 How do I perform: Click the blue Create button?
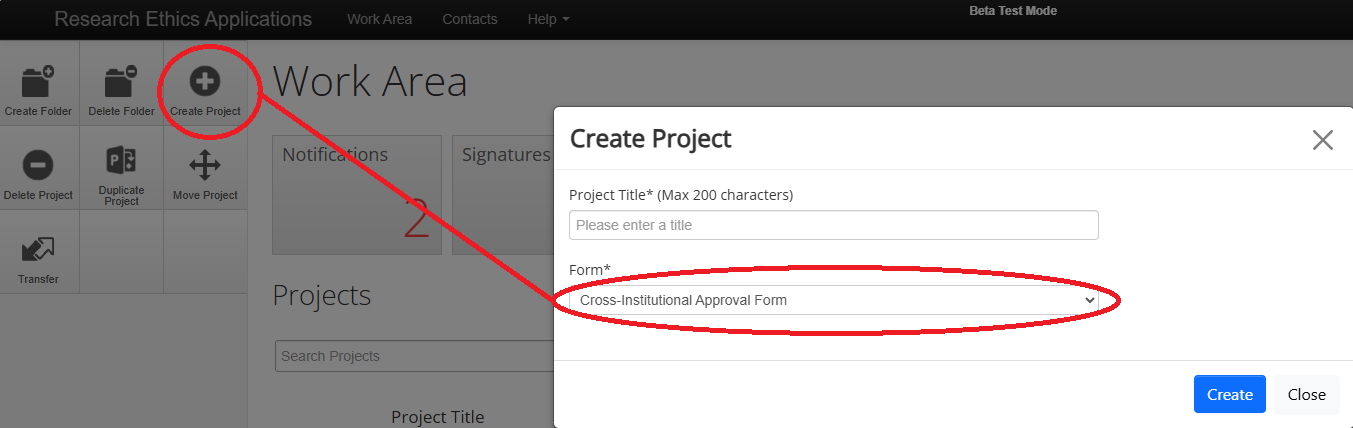1229,394
